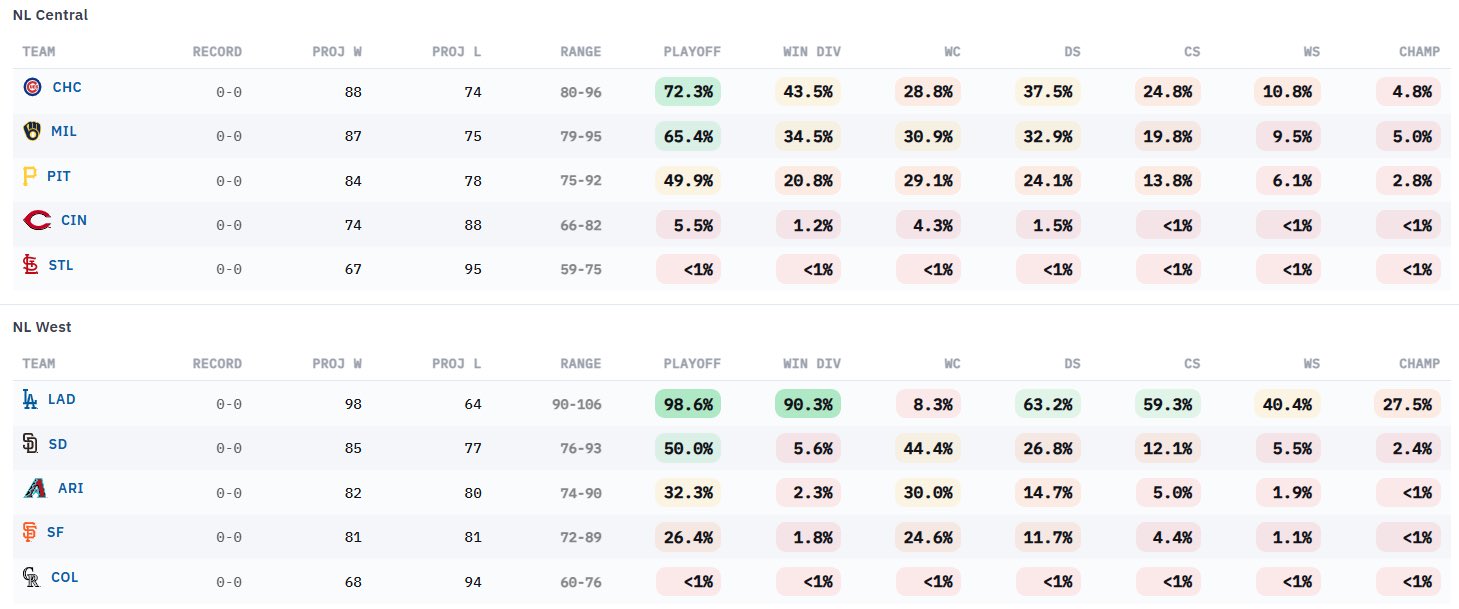Open the COL team link

(x=64, y=578)
